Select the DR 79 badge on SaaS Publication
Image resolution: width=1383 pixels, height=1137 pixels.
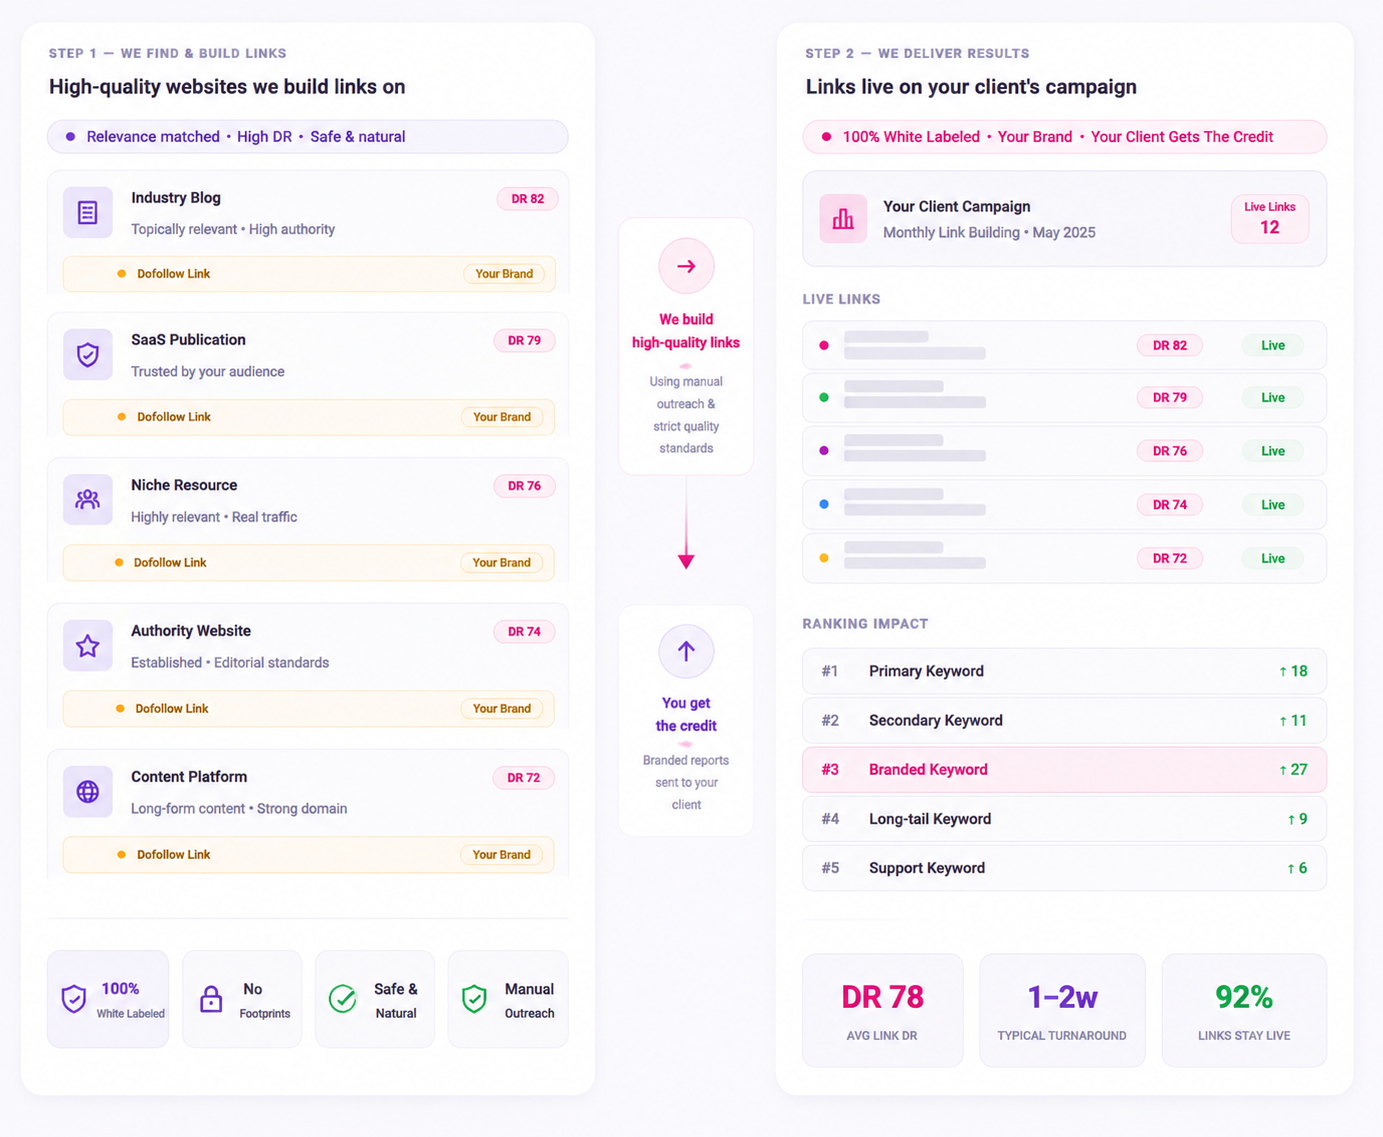point(524,341)
